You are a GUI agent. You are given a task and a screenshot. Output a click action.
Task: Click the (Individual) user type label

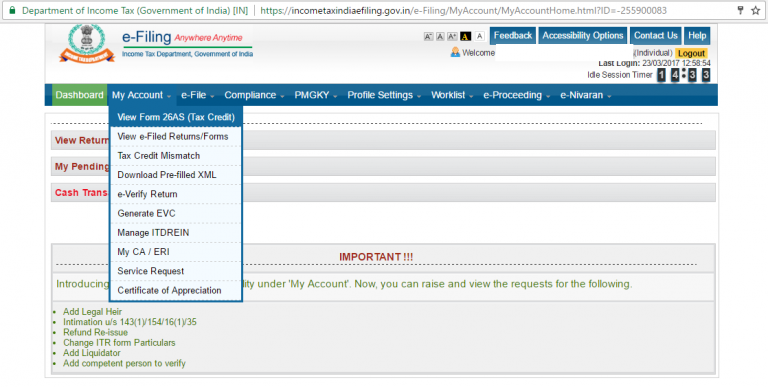(x=652, y=53)
